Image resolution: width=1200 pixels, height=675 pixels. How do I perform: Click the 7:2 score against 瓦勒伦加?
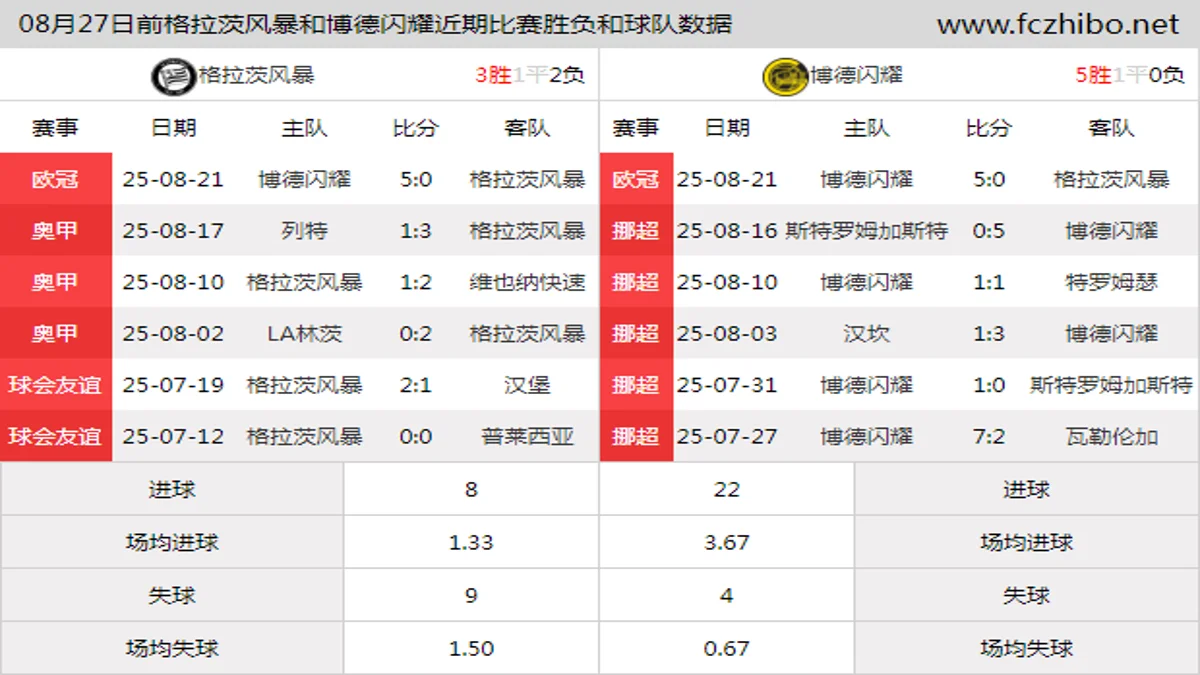coord(988,436)
